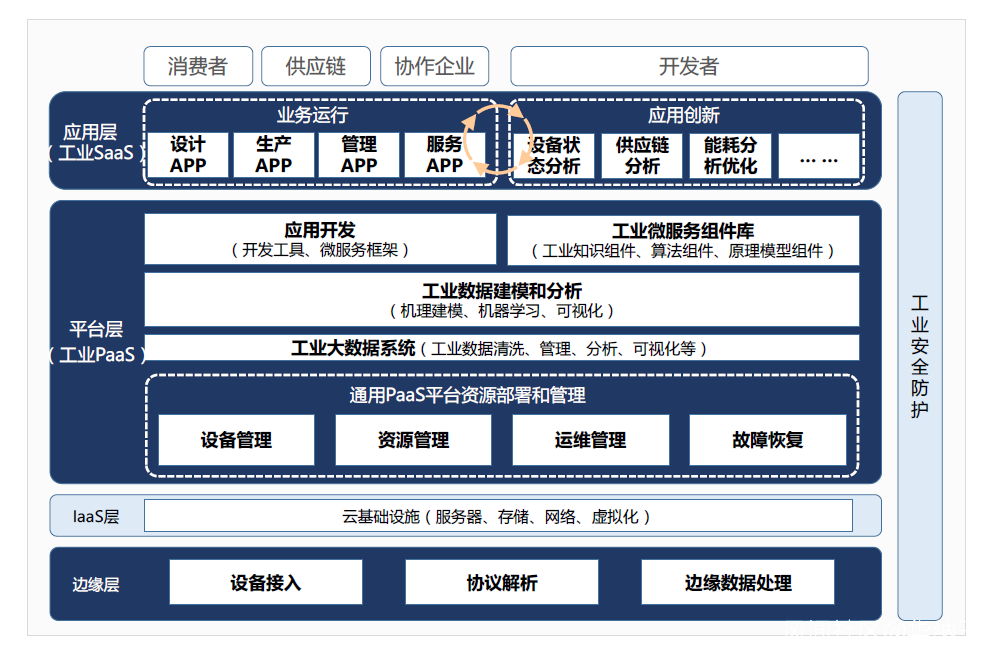Viewport: 994px width, 658px height.
Task: Click the IaaS层 label
Action: point(96,516)
